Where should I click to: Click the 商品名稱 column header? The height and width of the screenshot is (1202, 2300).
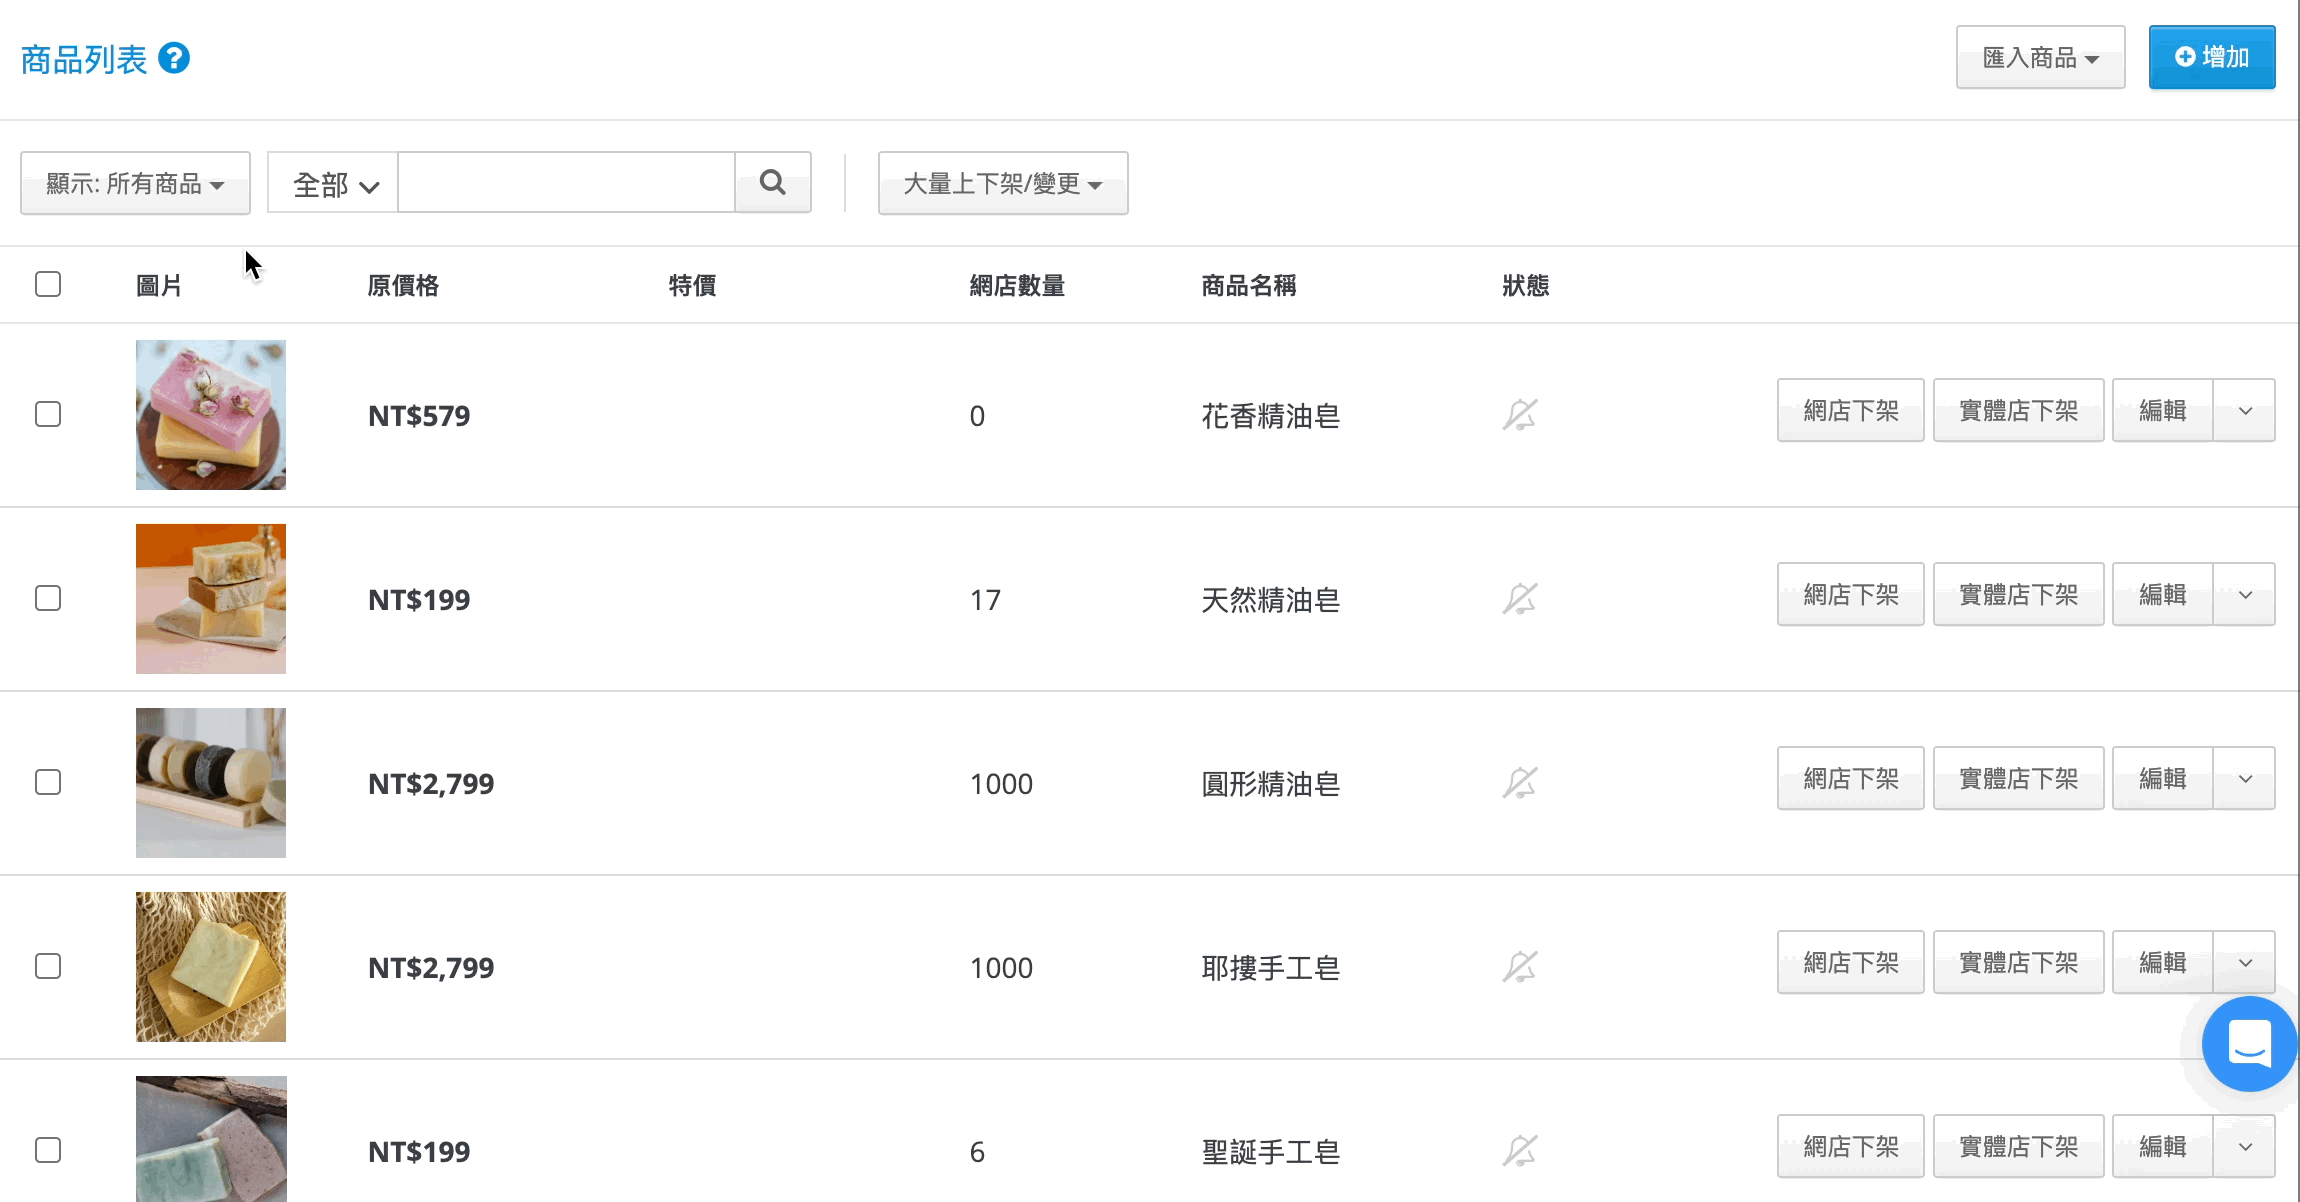(x=1249, y=285)
